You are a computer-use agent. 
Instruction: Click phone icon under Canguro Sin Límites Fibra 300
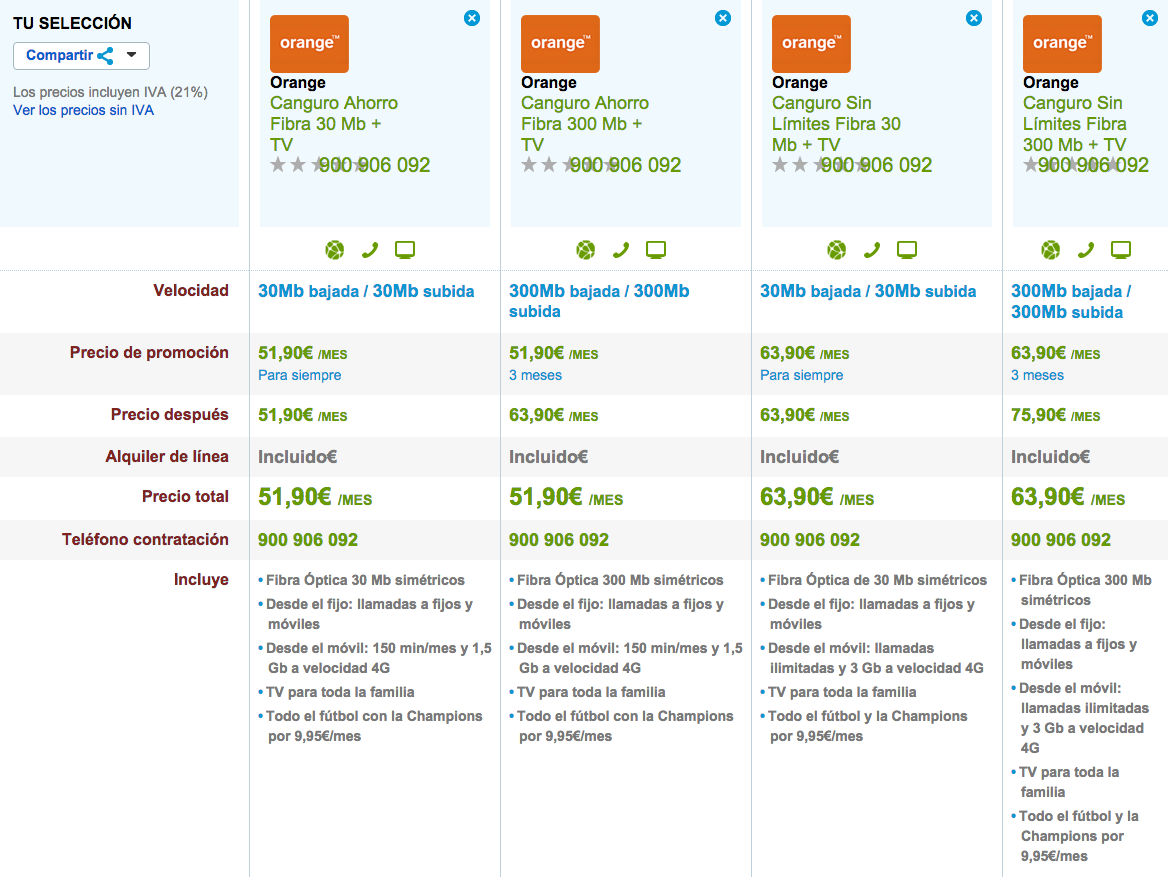click(1086, 250)
